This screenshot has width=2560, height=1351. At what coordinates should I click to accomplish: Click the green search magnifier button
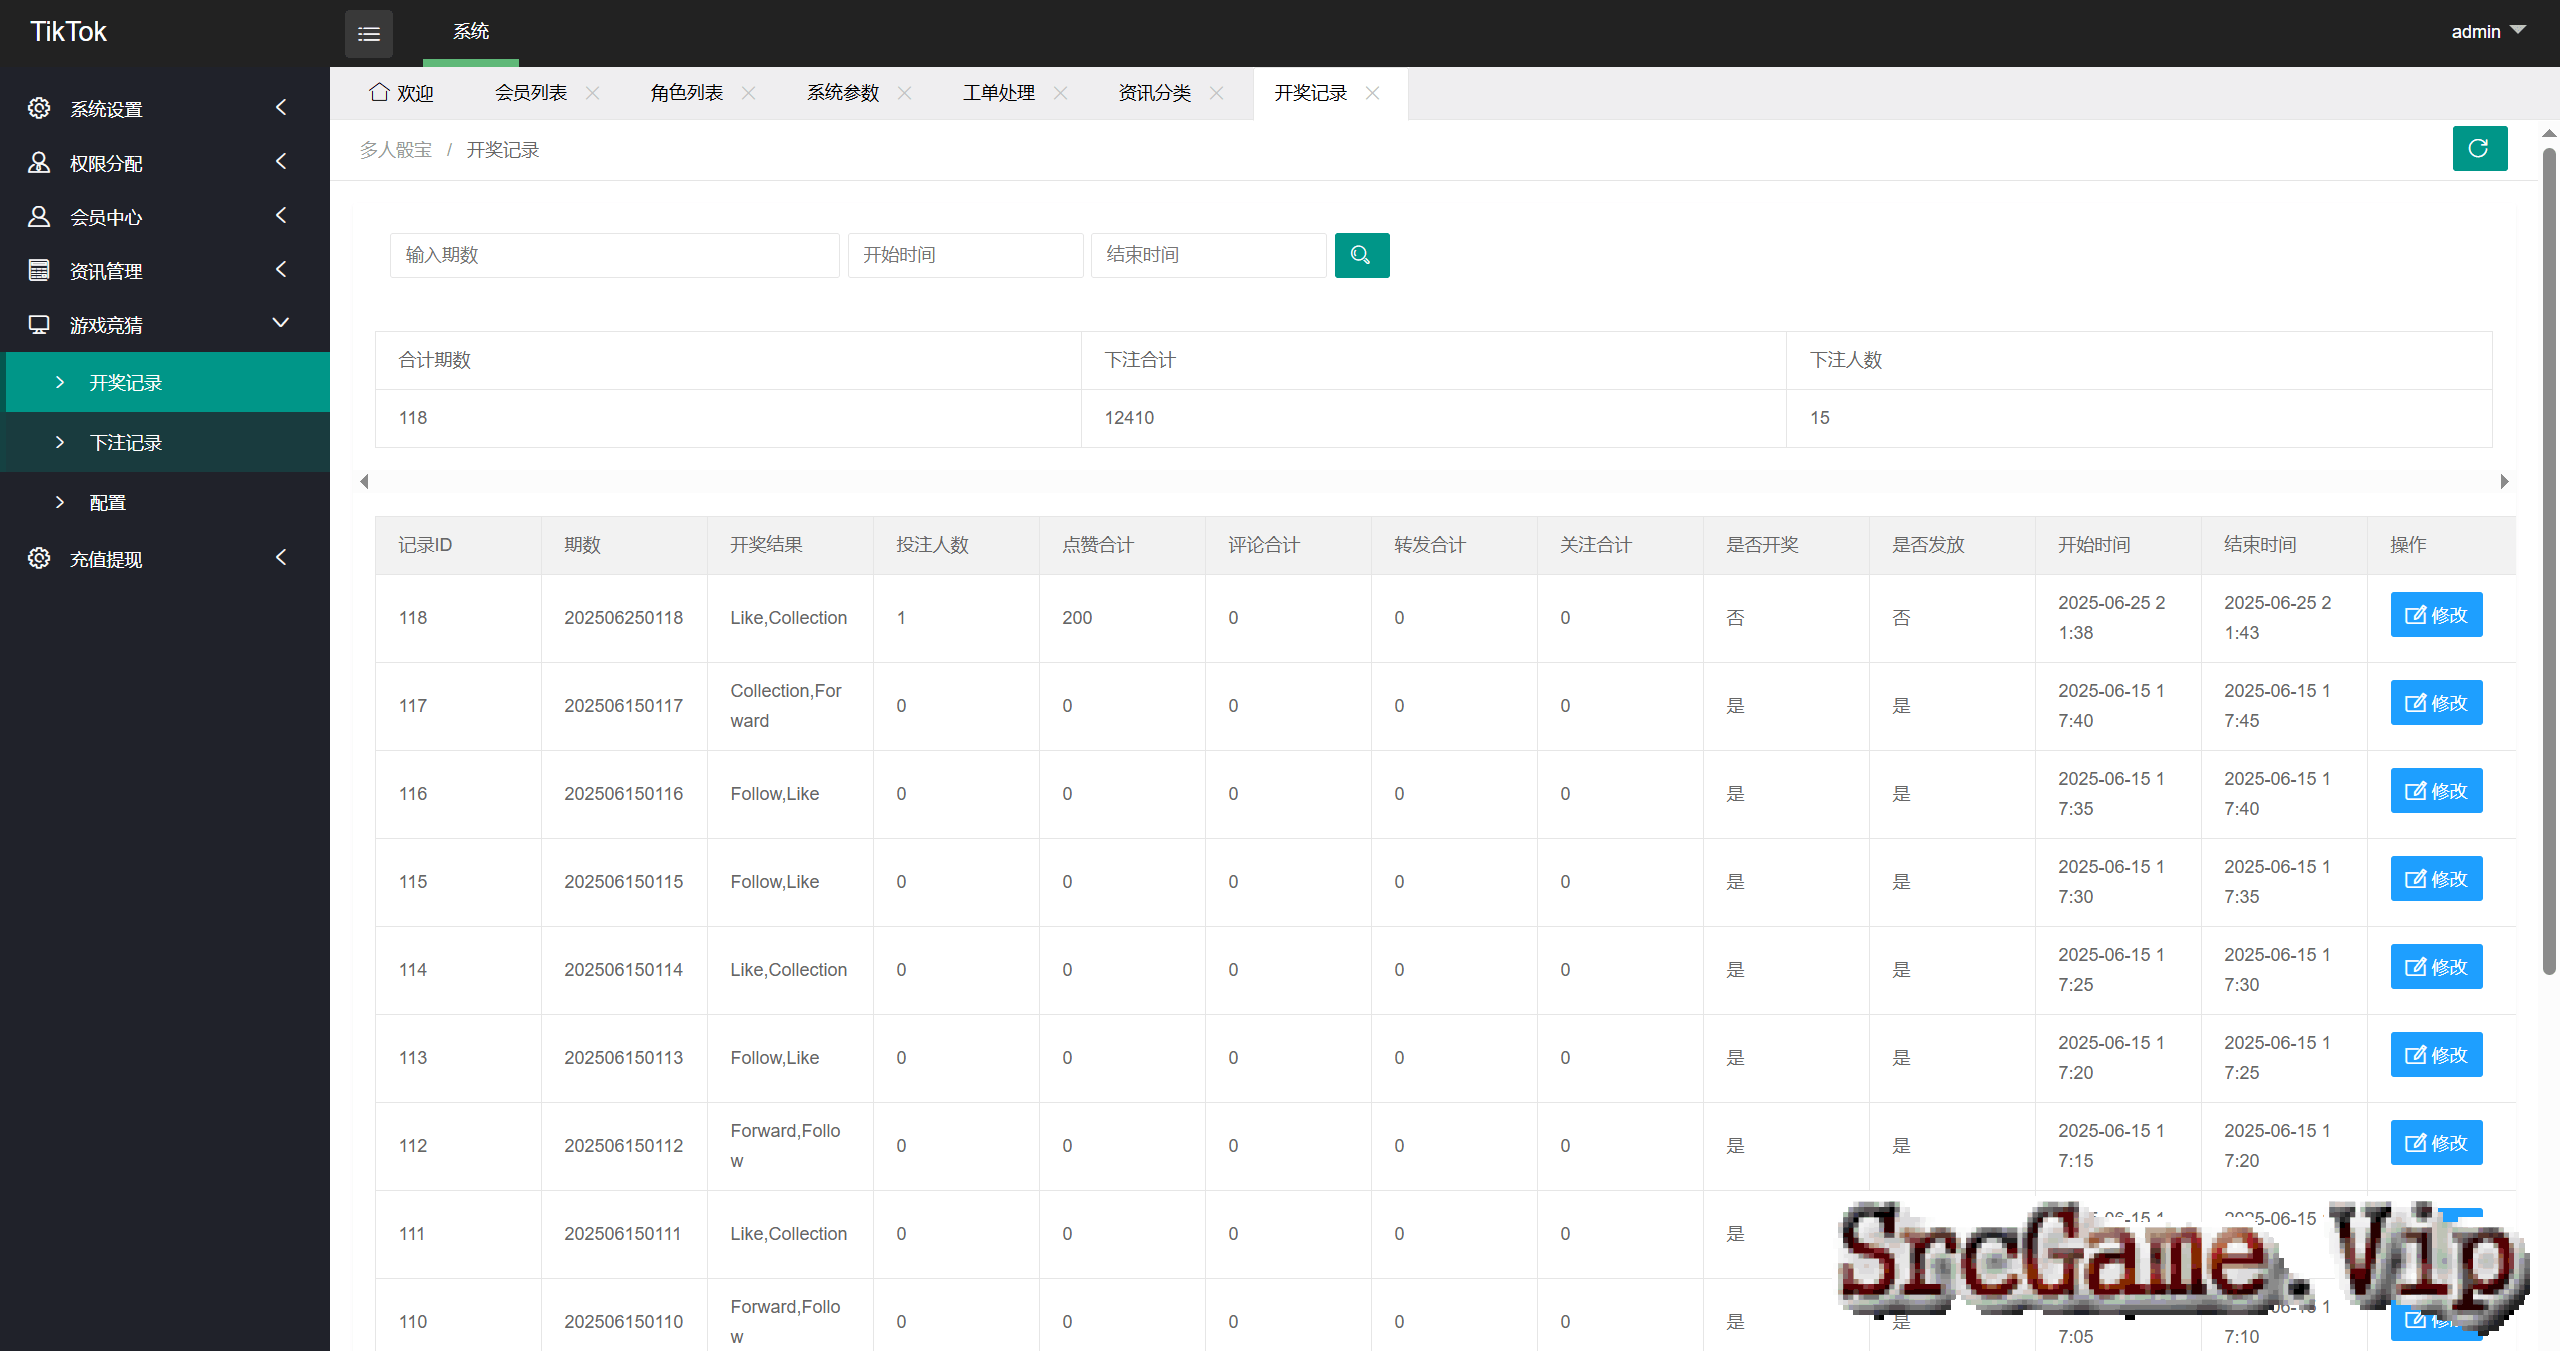click(1361, 255)
